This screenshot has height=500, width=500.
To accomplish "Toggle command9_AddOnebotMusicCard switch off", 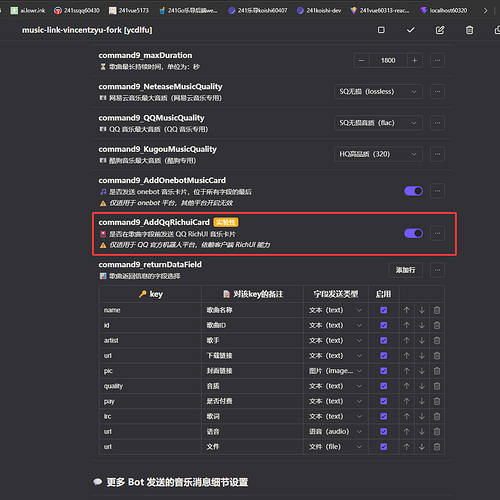I will 414,191.
